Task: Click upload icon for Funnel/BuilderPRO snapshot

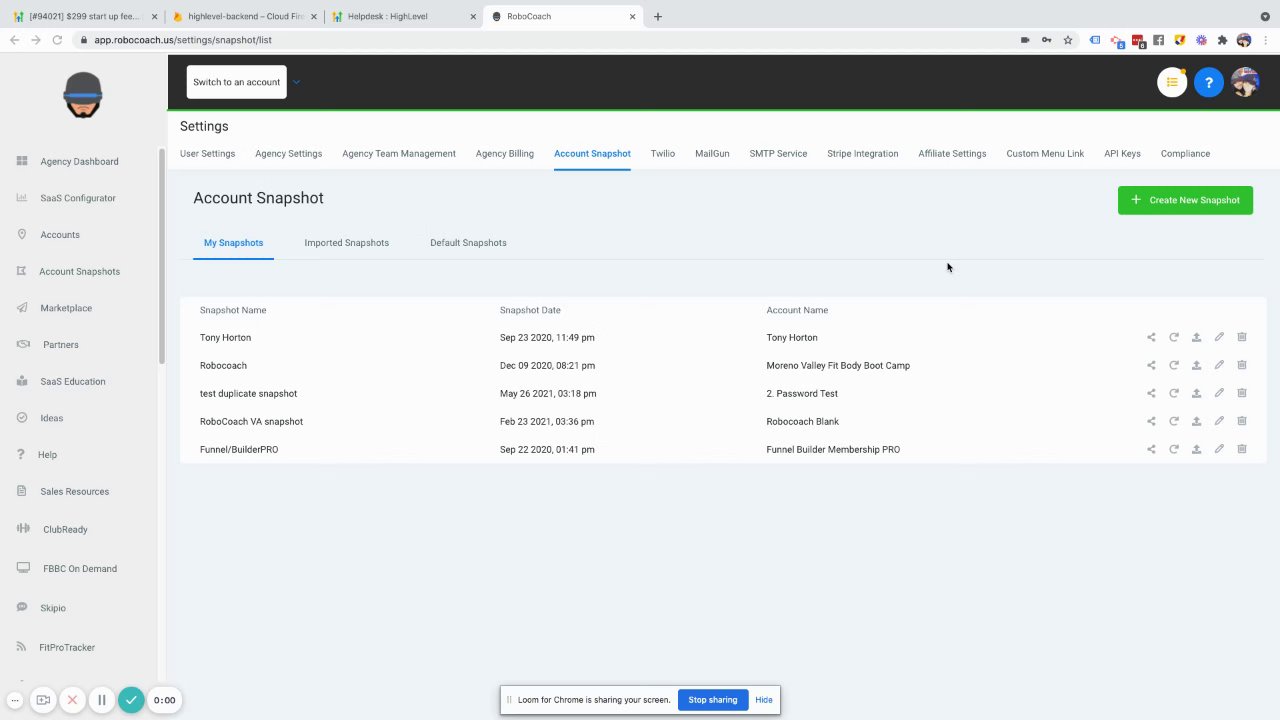Action: coord(1196,449)
